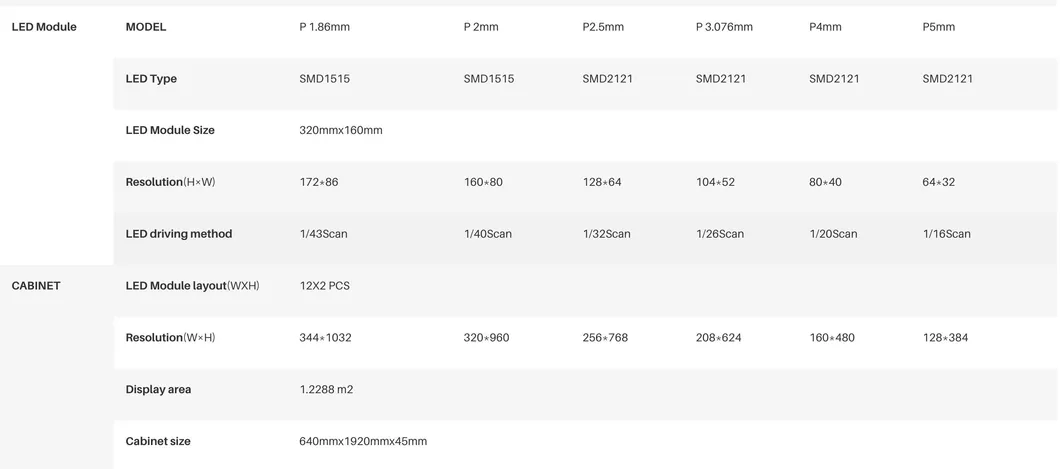Click the LED Module layout row label

192,286
